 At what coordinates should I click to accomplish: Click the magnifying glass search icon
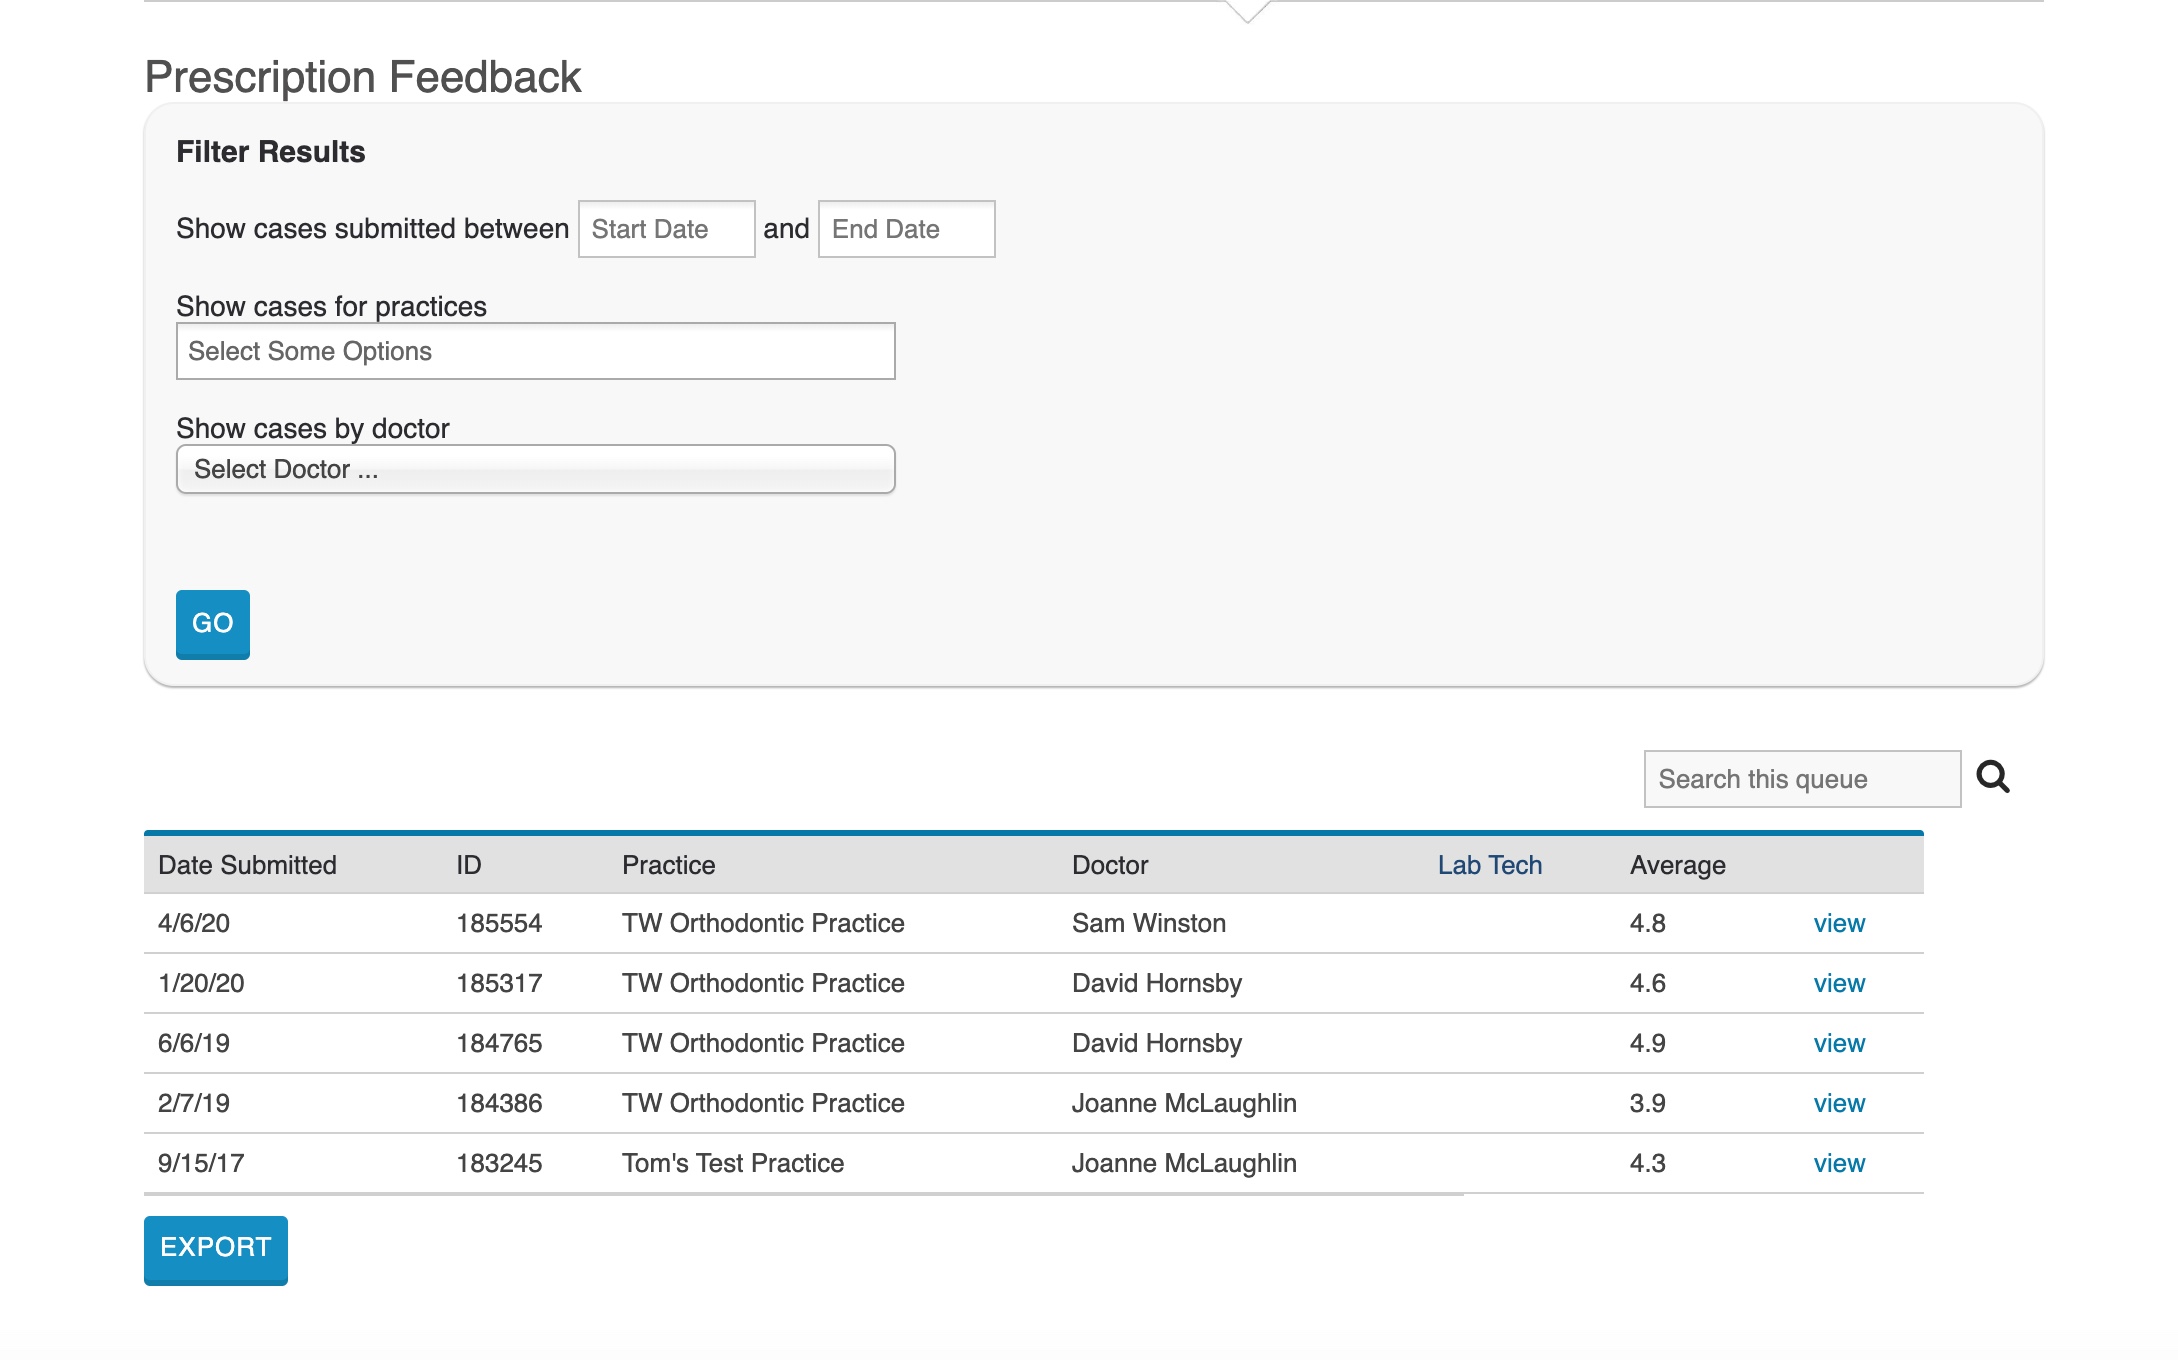pyautogui.click(x=1992, y=777)
